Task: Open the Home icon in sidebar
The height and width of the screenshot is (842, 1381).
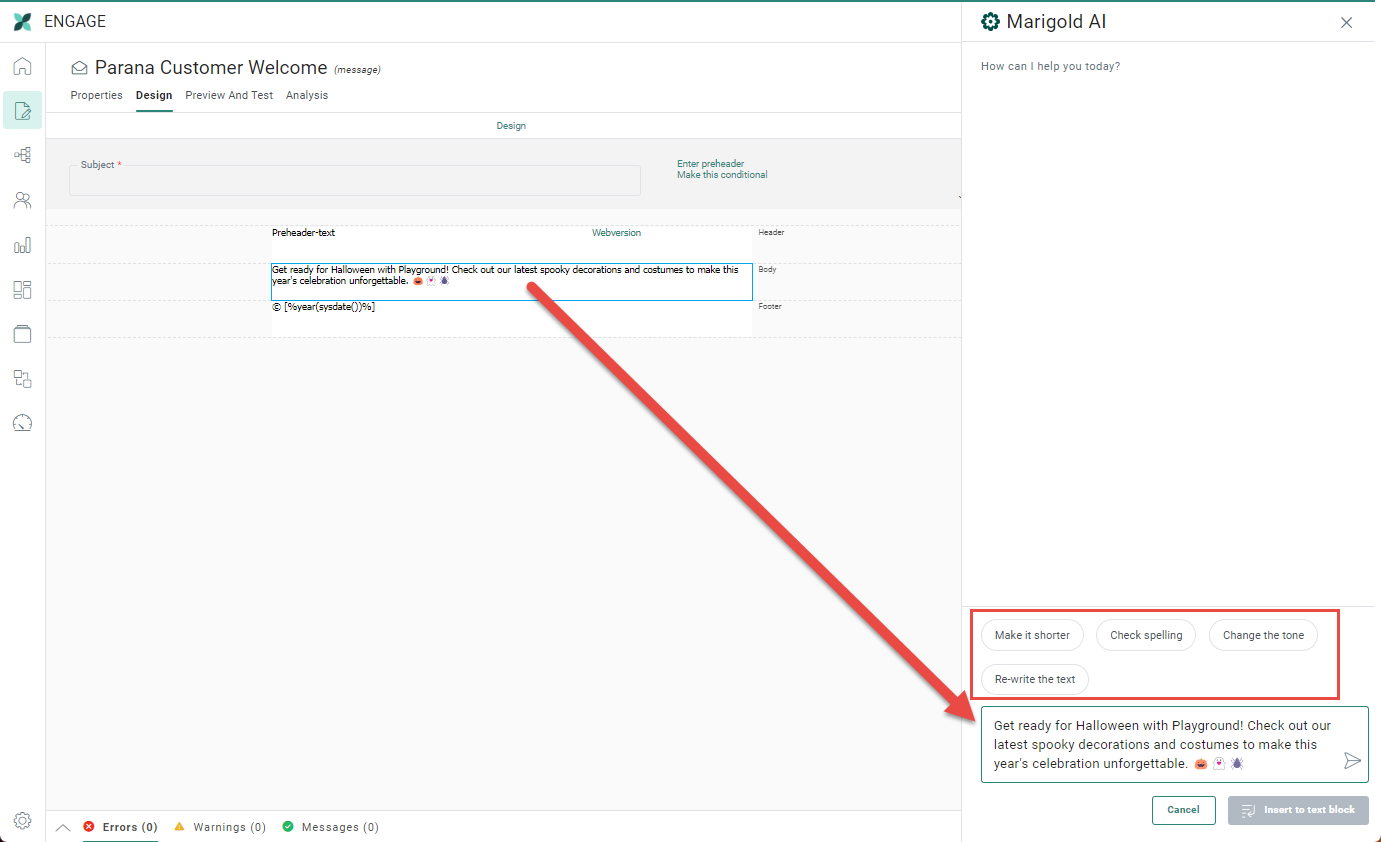Action: [x=22, y=67]
